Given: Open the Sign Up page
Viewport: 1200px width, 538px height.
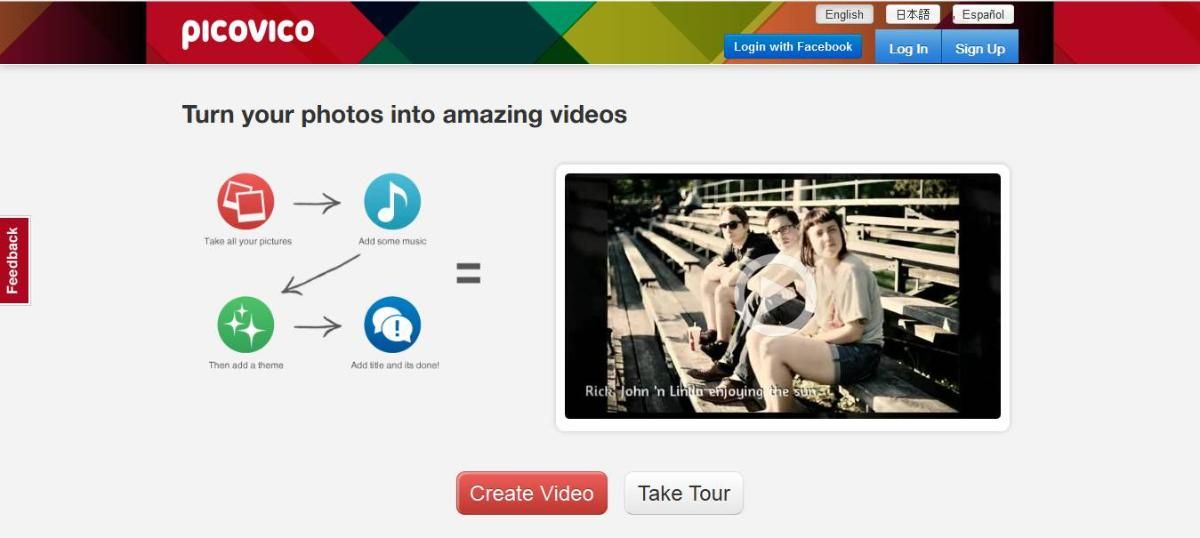Looking at the screenshot, I should pyautogui.click(x=980, y=48).
